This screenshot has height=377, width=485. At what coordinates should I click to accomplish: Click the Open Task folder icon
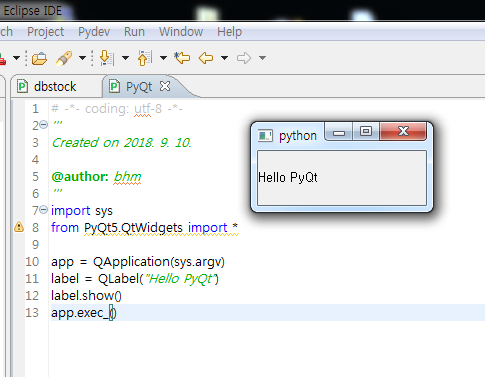[39, 58]
